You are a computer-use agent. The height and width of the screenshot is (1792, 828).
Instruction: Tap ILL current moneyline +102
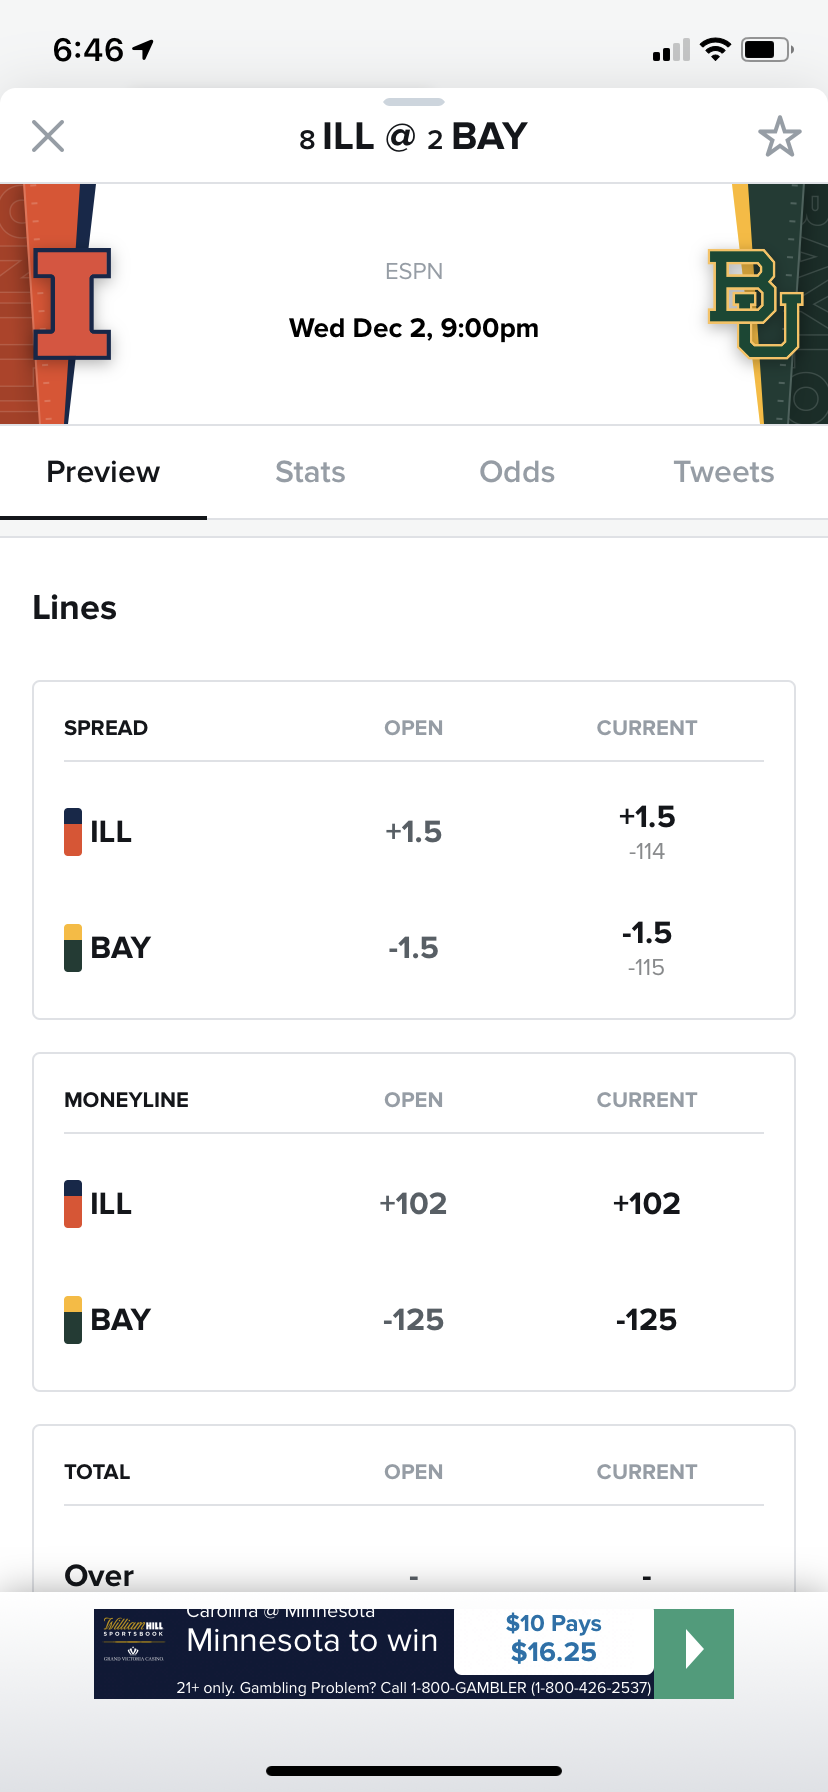click(x=647, y=1204)
